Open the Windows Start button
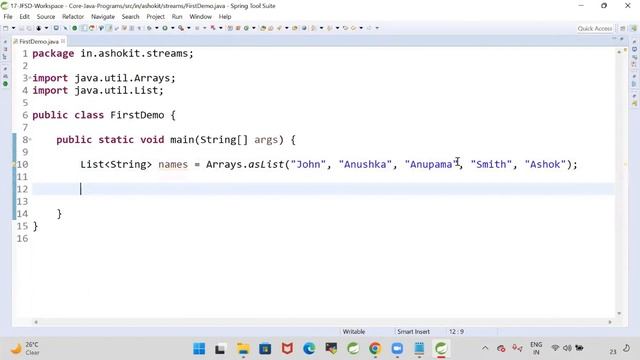This screenshot has width=640, height=360. coord(199,349)
